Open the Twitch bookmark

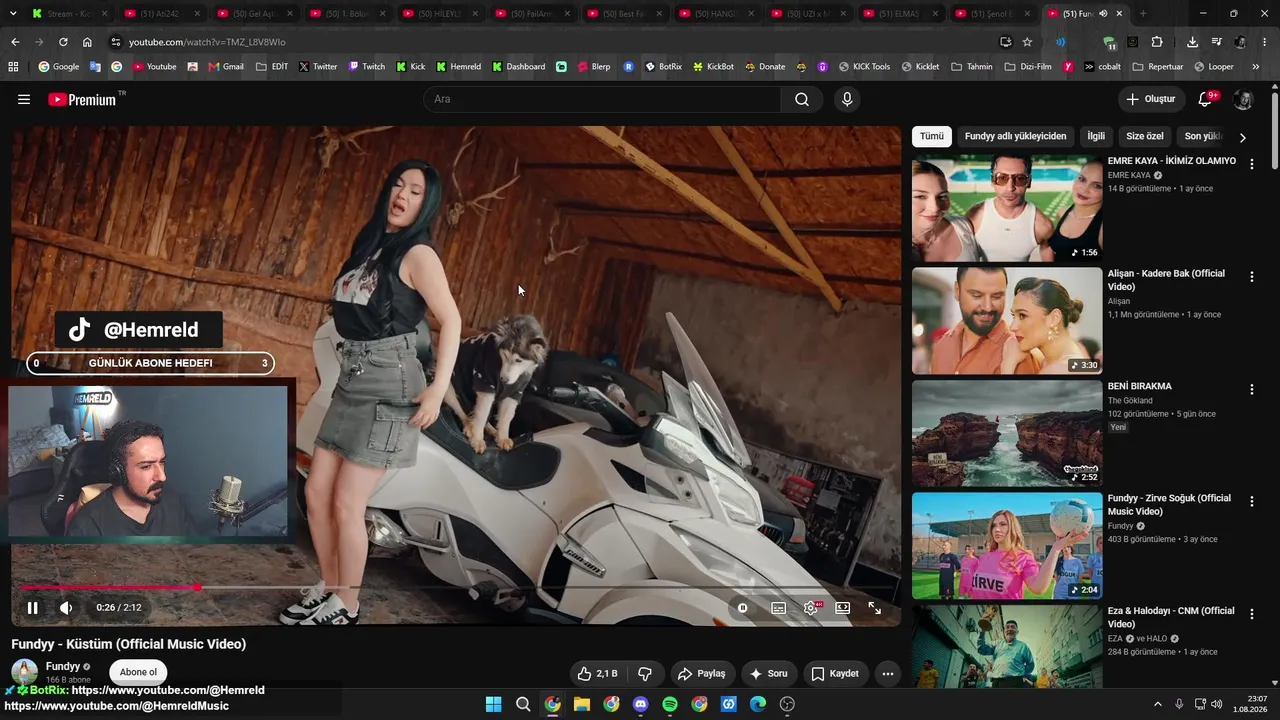(x=366, y=67)
